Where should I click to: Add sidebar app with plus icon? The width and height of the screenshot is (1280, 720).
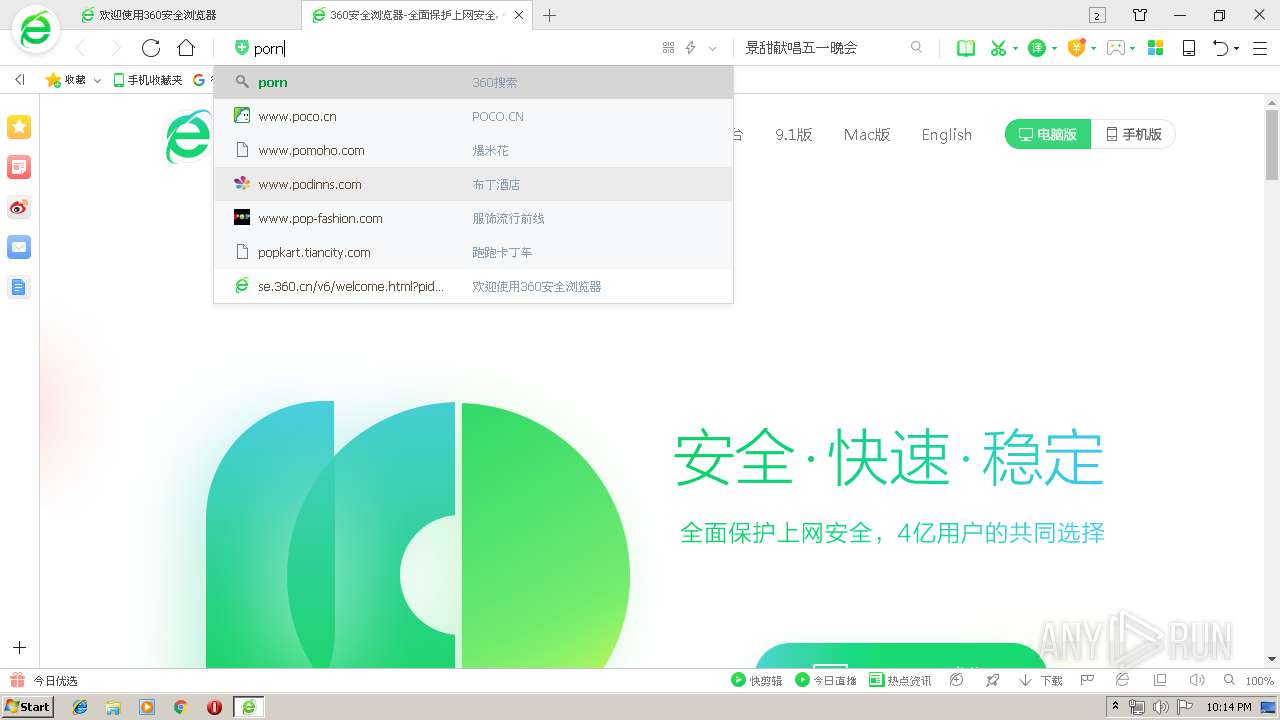click(x=19, y=648)
